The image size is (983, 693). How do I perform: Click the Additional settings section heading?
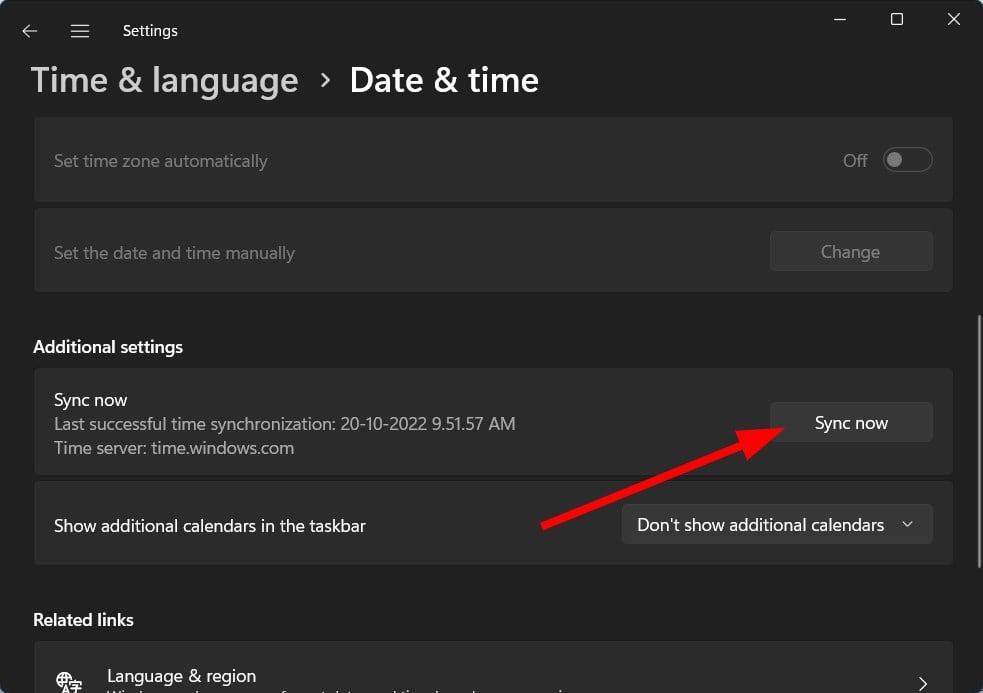click(x=108, y=347)
